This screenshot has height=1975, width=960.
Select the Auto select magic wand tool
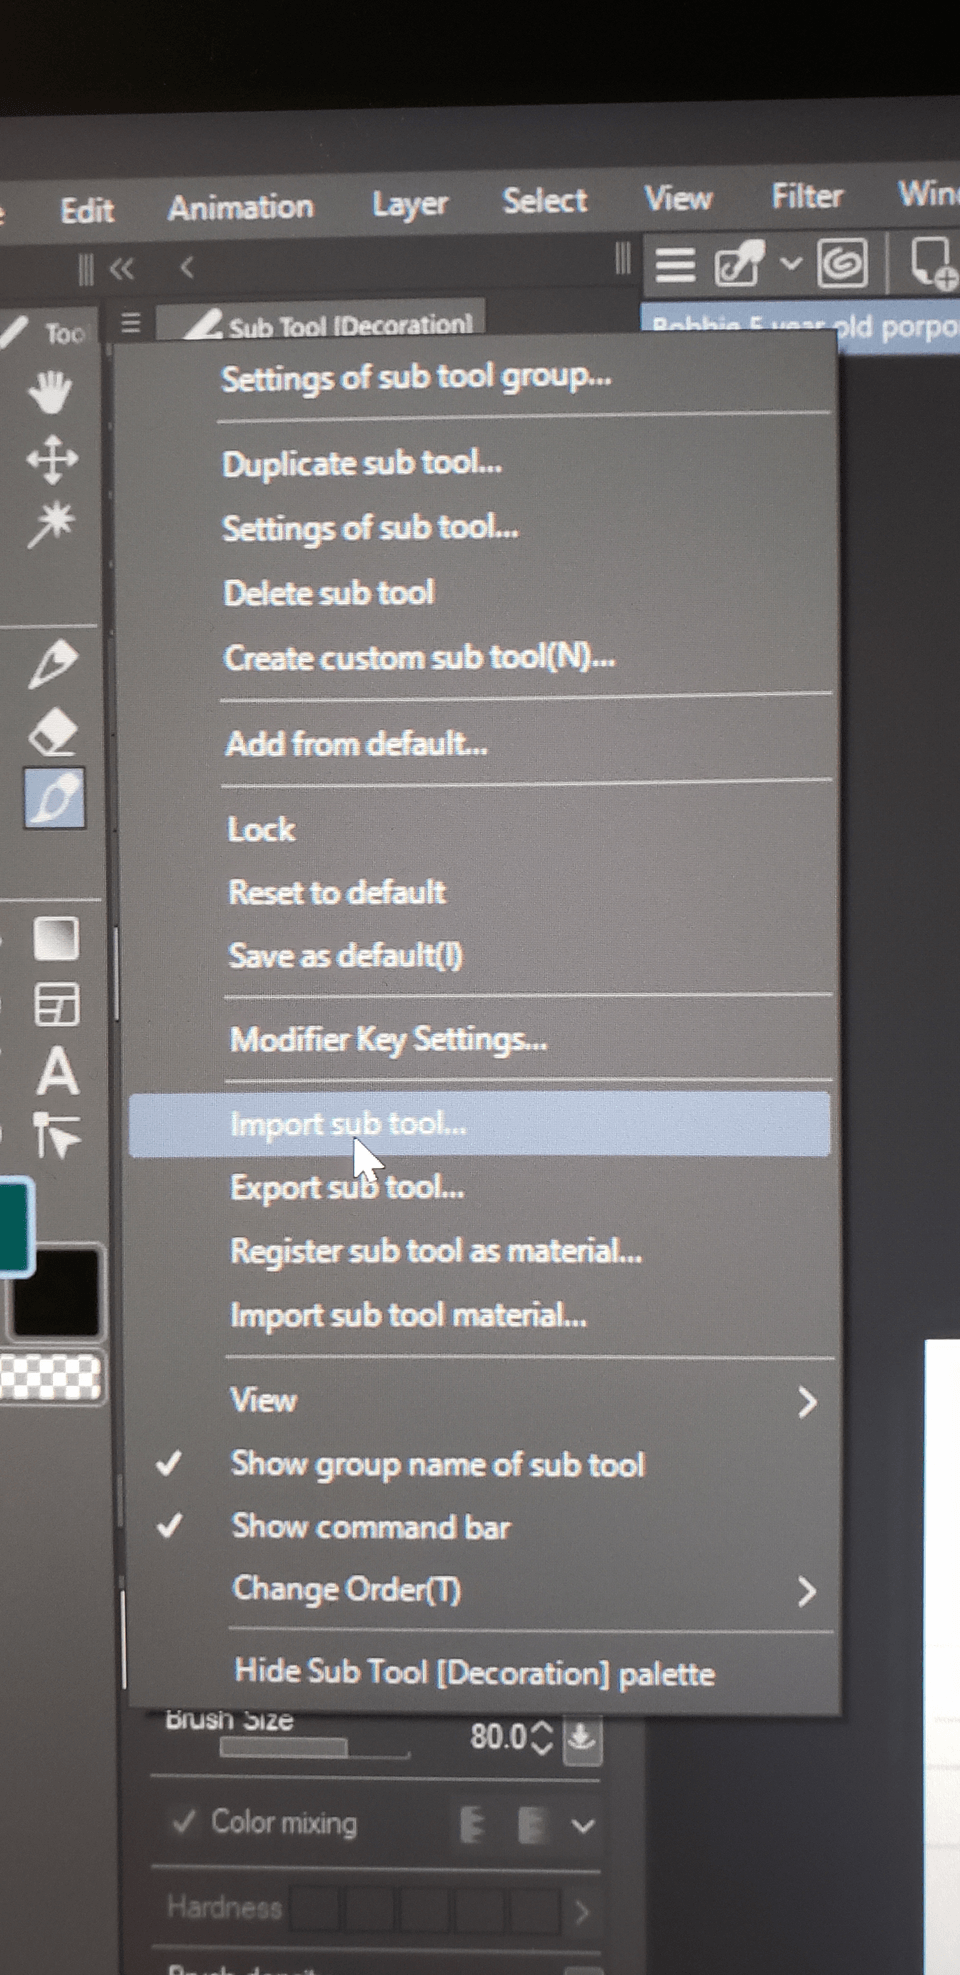(x=52, y=524)
